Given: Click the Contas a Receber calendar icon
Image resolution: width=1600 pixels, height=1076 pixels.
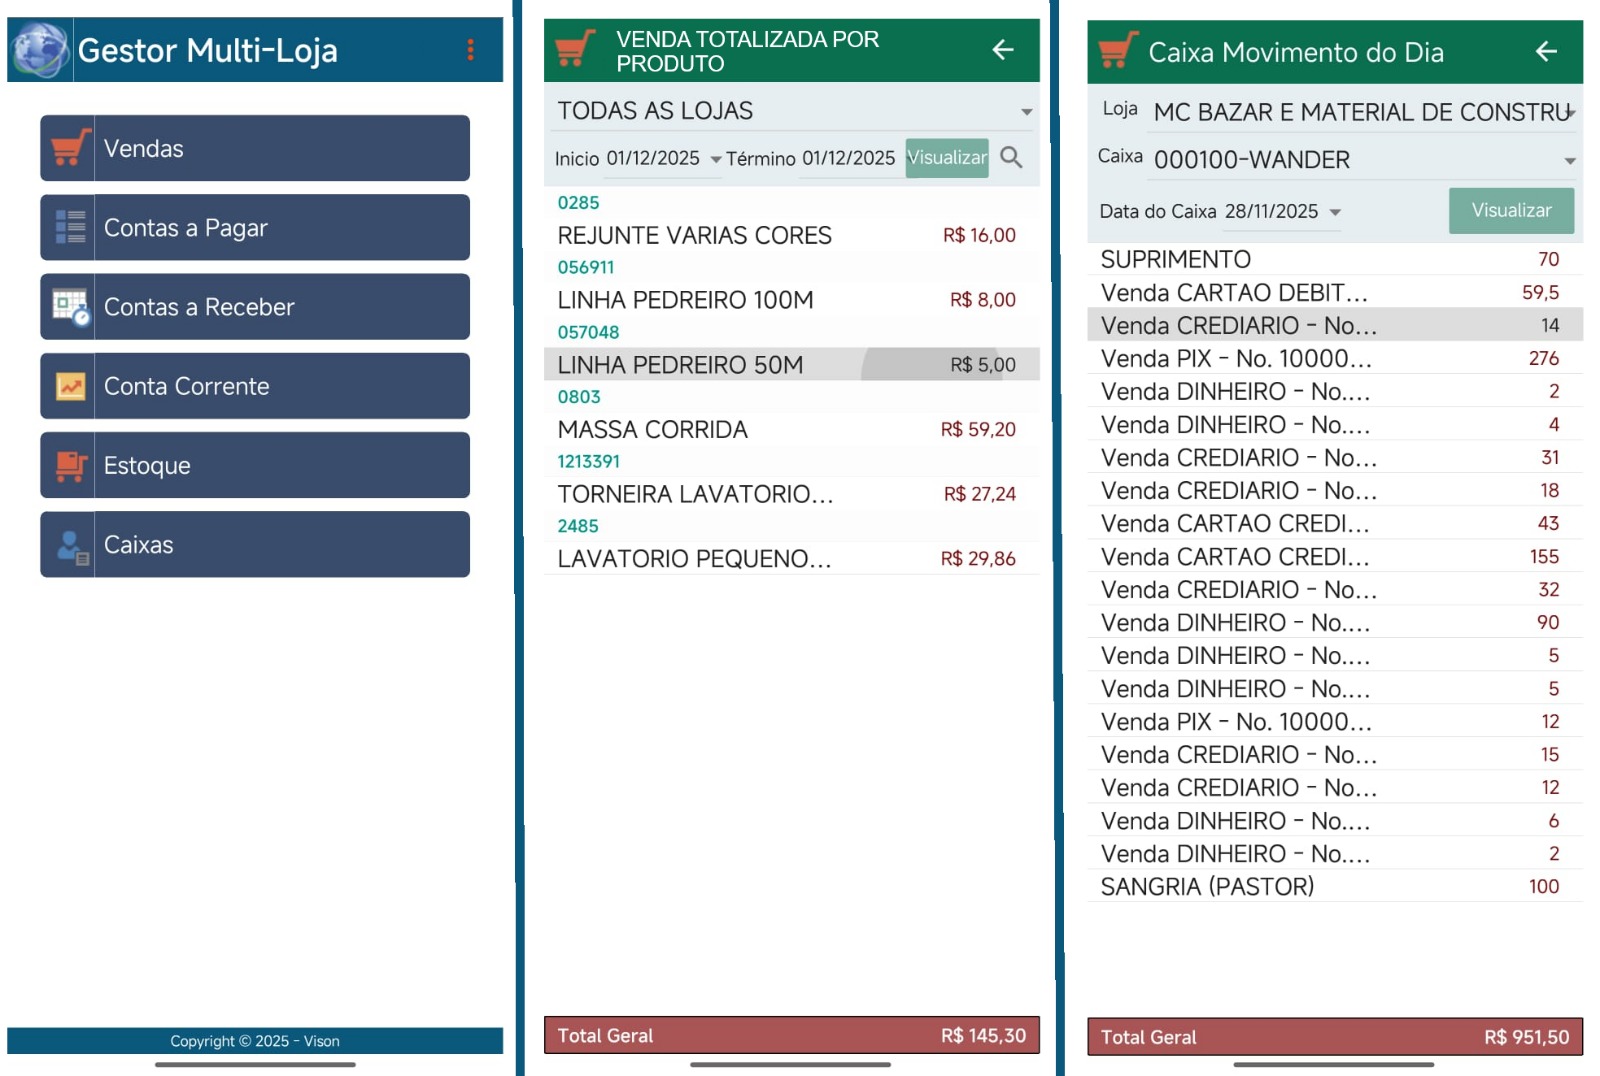Looking at the screenshot, I should coord(68,307).
